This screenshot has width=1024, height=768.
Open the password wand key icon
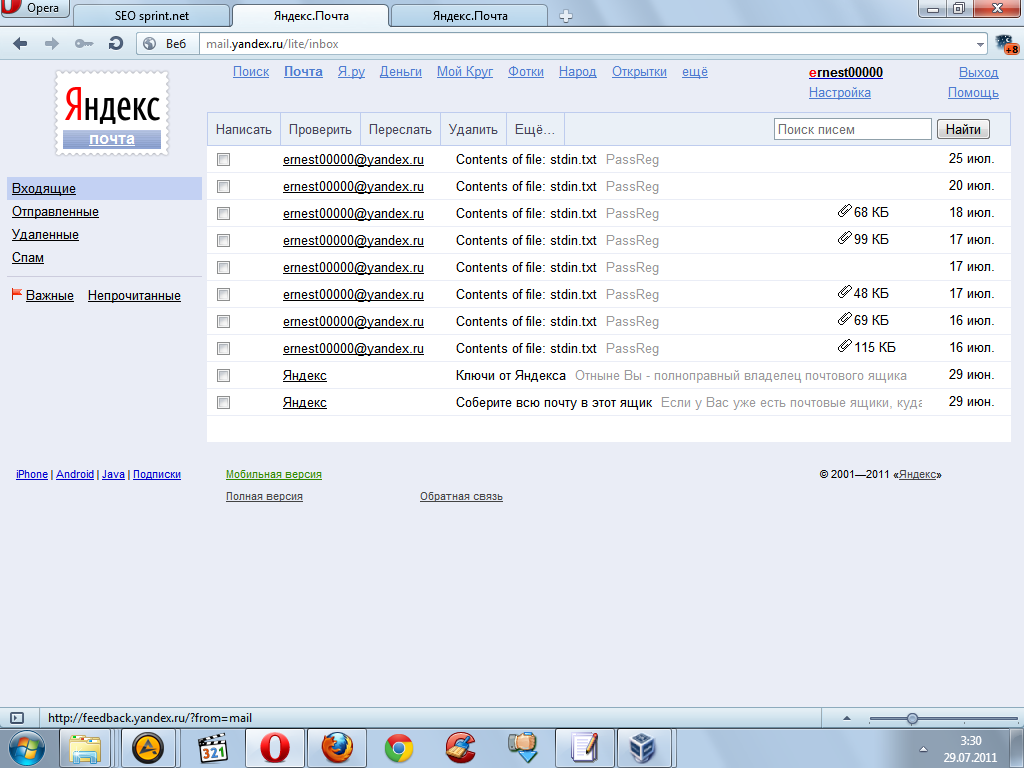tap(84, 44)
